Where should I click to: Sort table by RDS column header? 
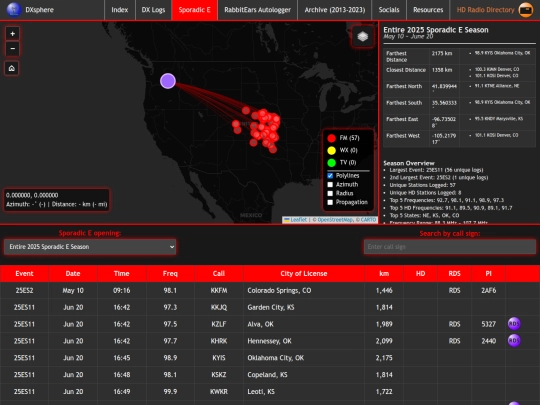pyautogui.click(x=454, y=274)
